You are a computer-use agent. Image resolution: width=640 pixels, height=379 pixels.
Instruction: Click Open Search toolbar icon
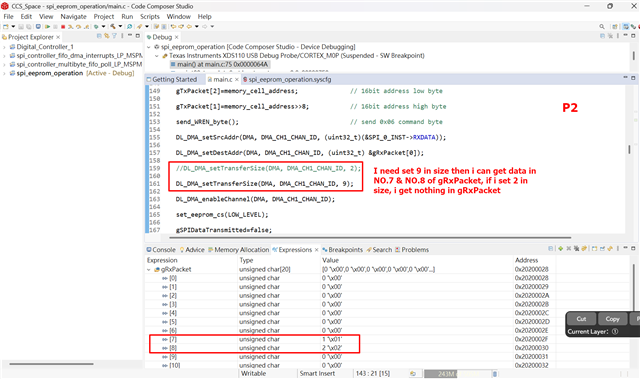(129, 27)
